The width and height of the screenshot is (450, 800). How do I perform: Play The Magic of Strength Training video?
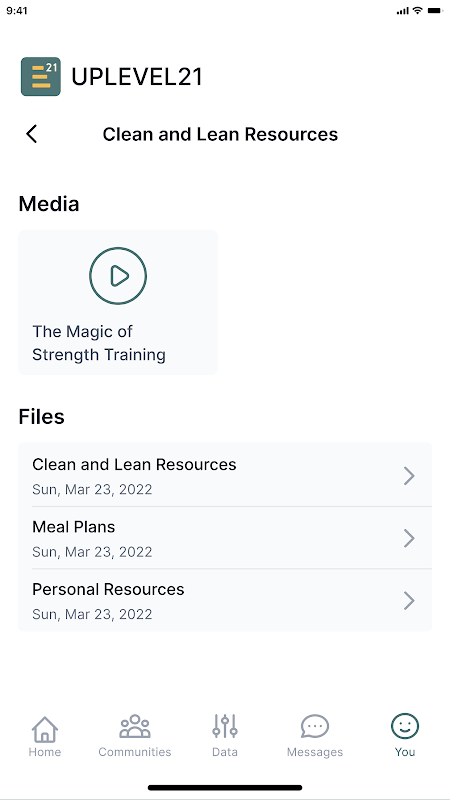point(118,276)
